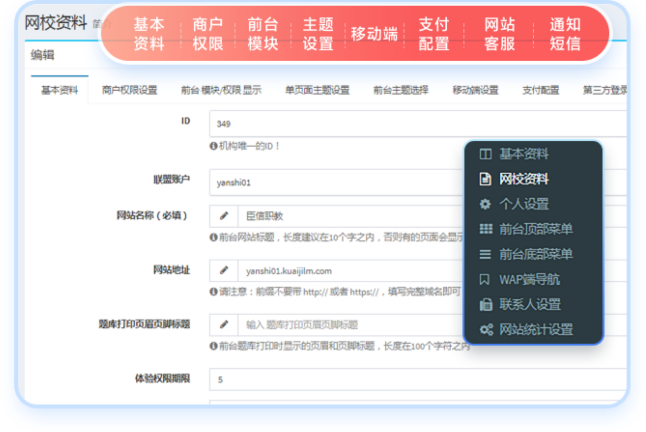646x432 pixels.
Task: Switch to 第三方登录 tab
Action: click(605, 90)
